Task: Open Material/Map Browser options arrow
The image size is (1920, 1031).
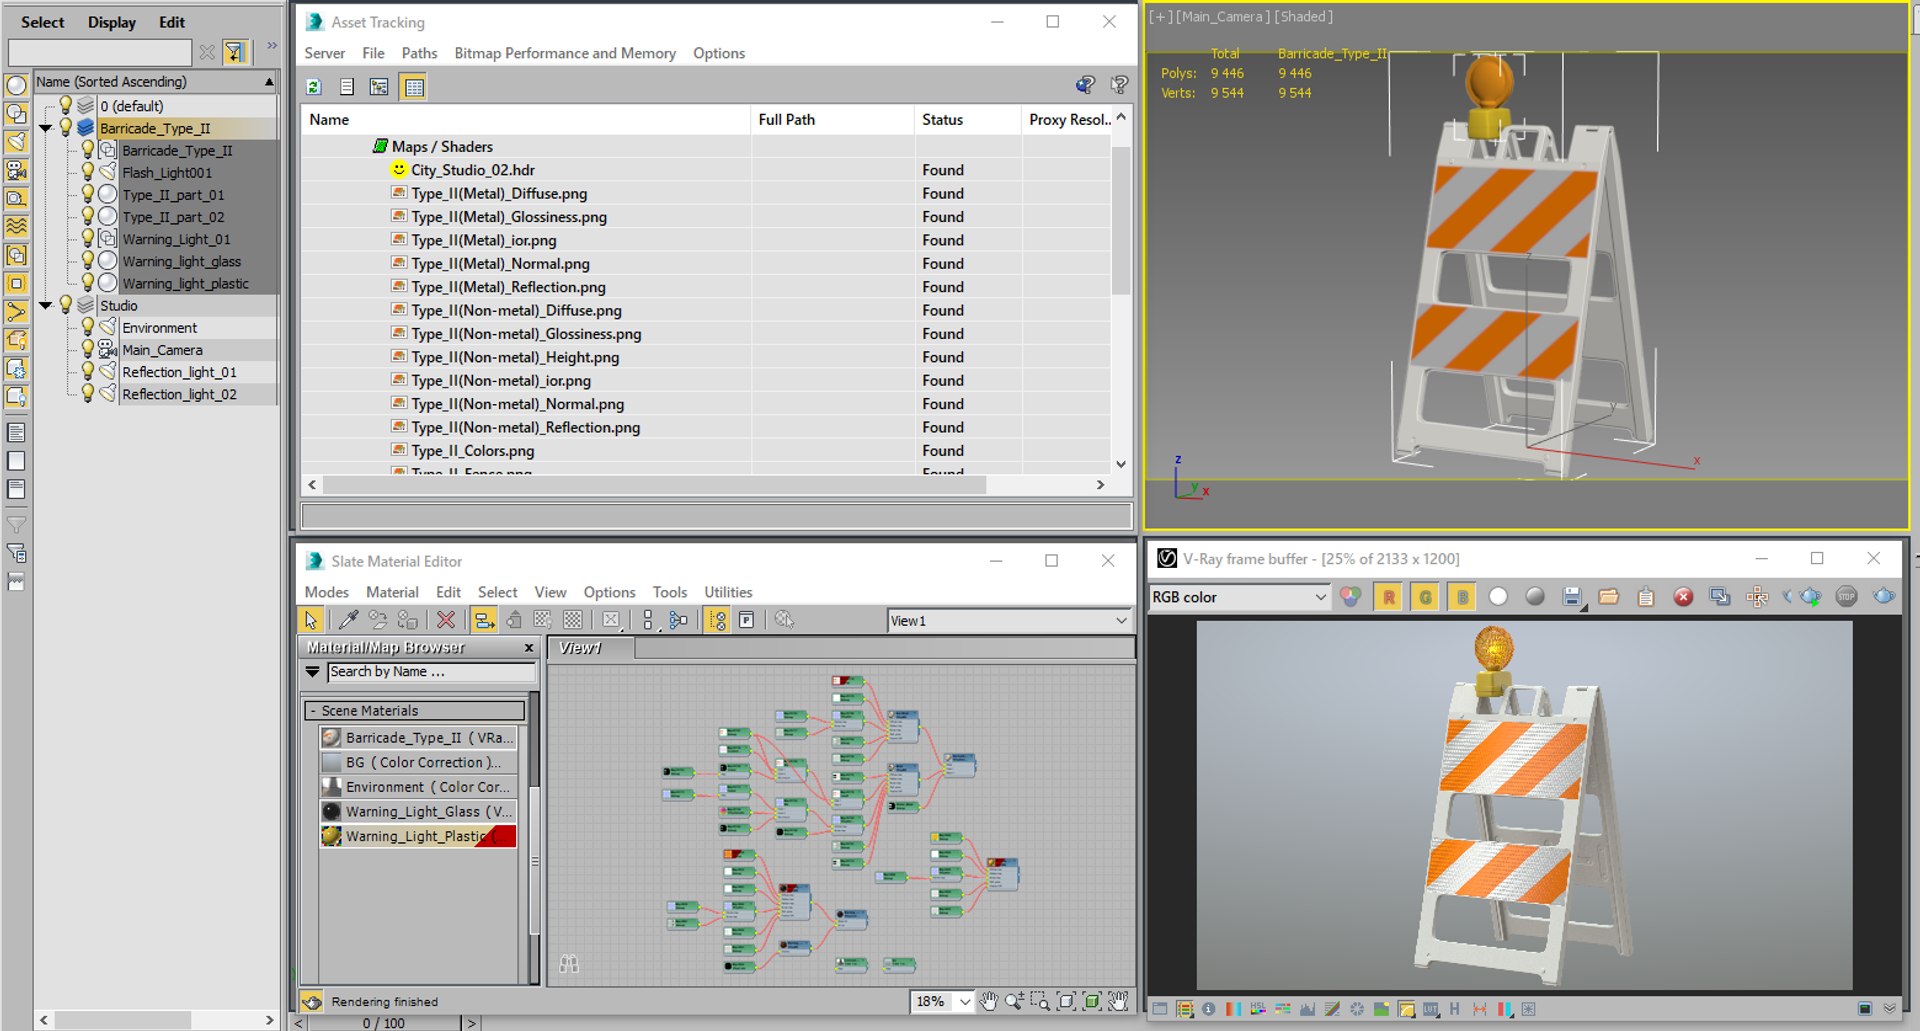Action: pyautogui.click(x=313, y=672)
